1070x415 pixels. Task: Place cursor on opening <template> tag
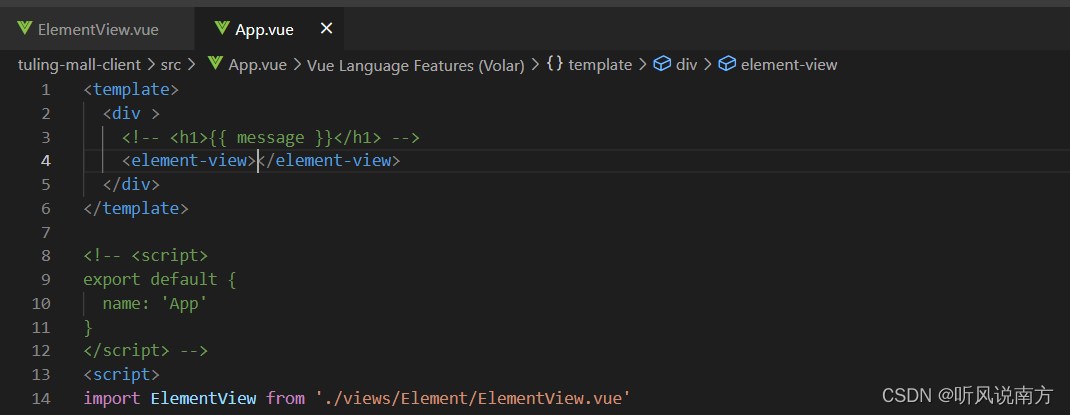tap(131, 90)
